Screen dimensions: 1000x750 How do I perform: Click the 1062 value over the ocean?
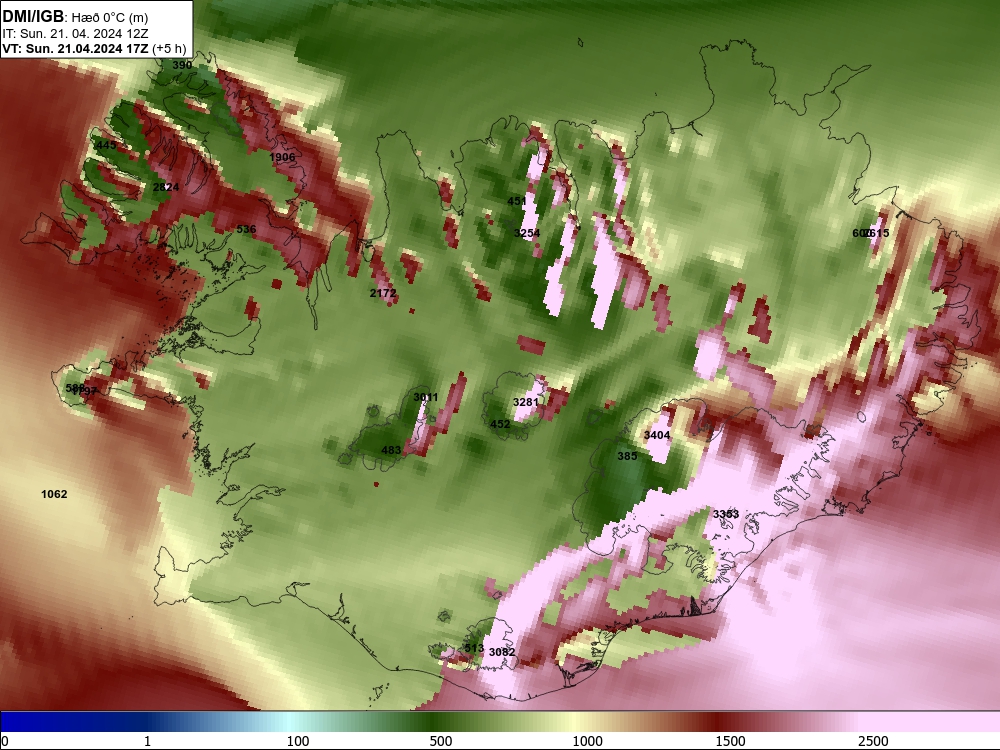coord(54,494)
